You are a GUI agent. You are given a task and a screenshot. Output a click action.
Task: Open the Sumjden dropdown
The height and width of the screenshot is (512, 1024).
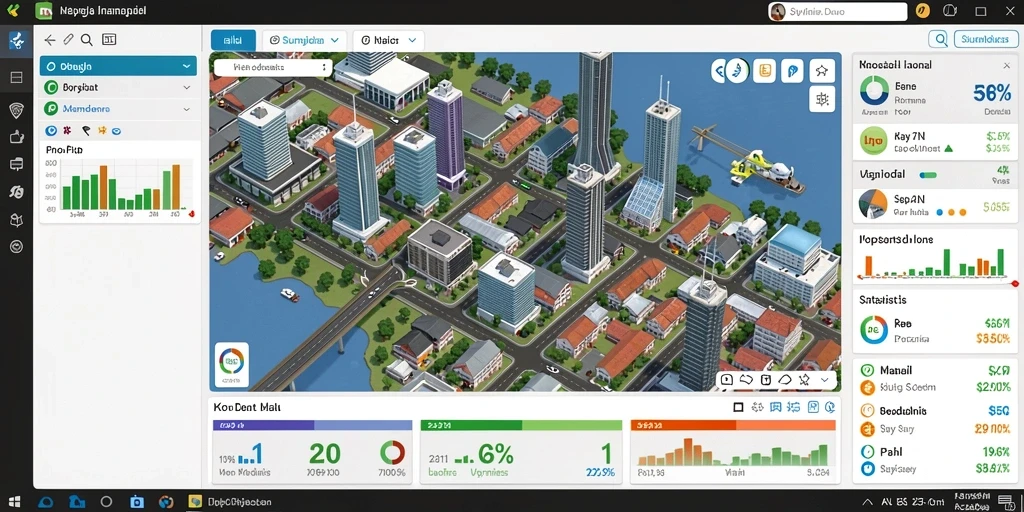click(304, 40)
